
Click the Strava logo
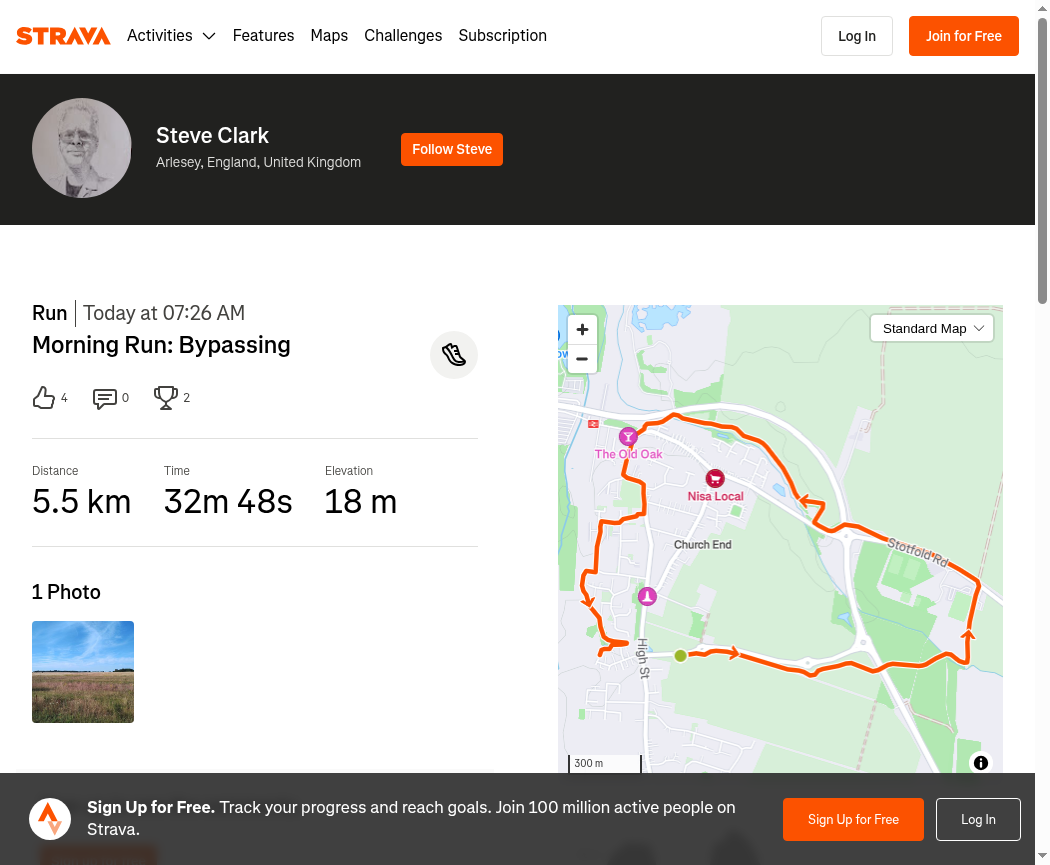(x=63, y=36)
